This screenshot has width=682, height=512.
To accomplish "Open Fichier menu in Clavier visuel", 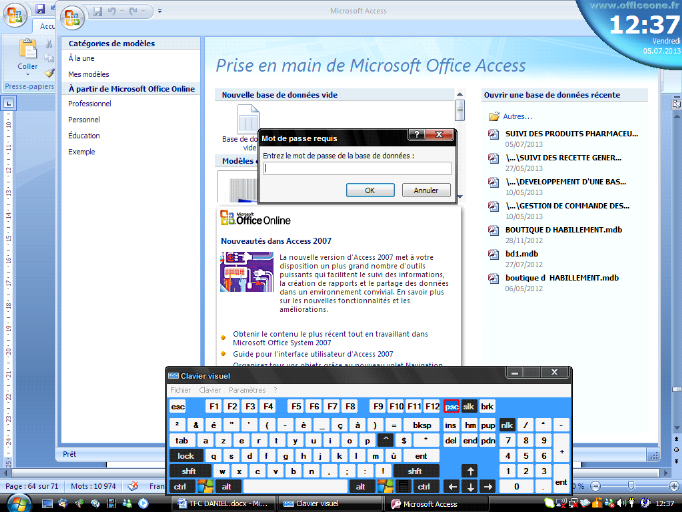I will point(180,390).
